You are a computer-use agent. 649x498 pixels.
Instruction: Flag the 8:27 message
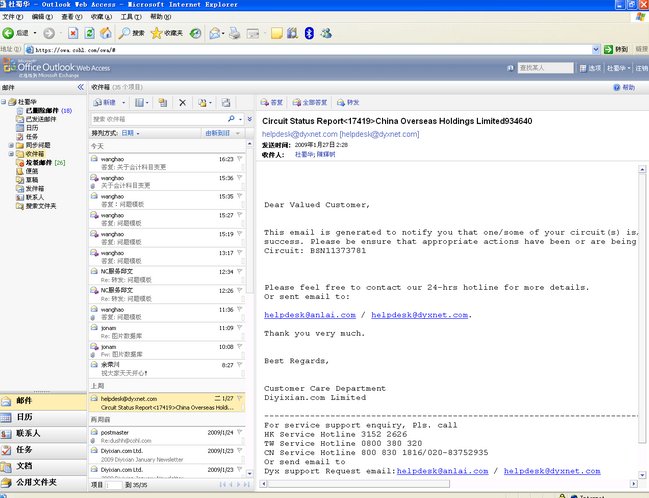coord(240,365)
